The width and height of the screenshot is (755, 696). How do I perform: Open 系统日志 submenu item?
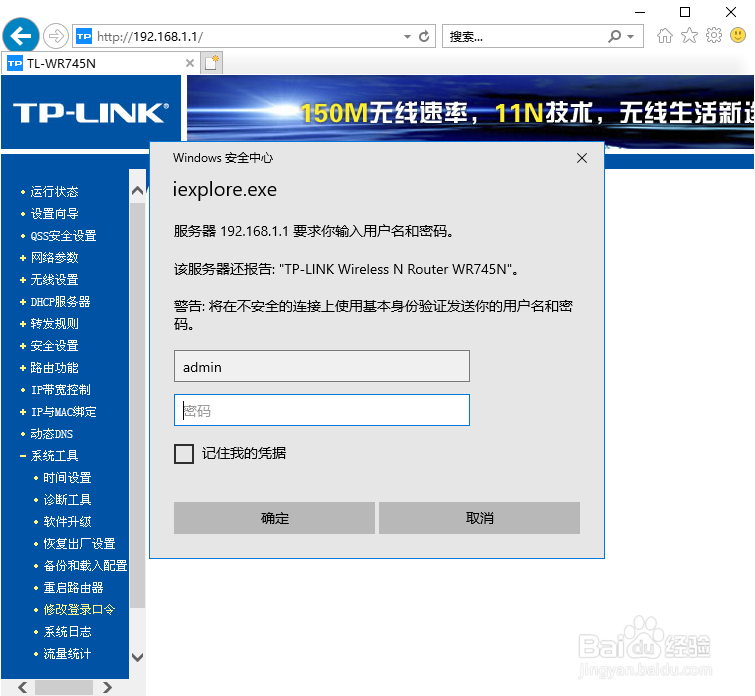(67, 632)
